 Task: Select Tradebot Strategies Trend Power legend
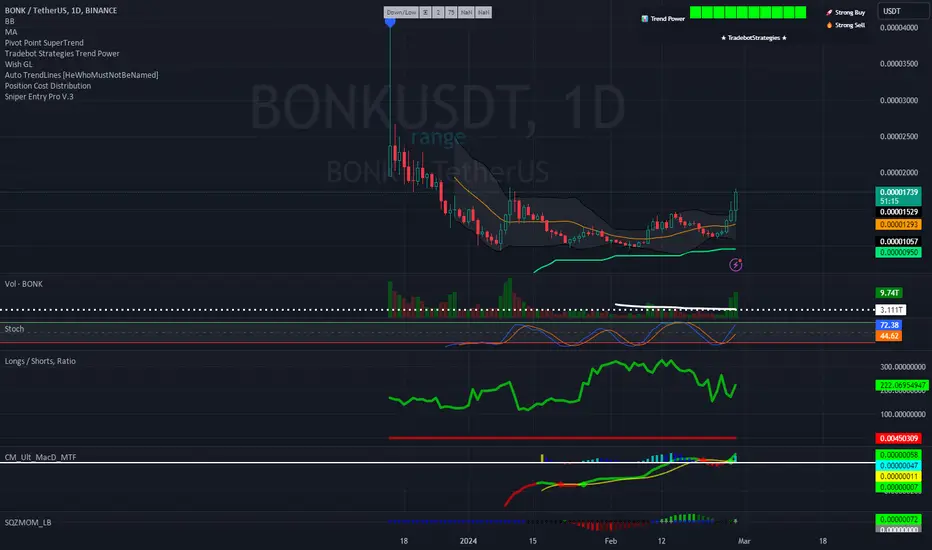pyautogui.click(x=62, y=53)
